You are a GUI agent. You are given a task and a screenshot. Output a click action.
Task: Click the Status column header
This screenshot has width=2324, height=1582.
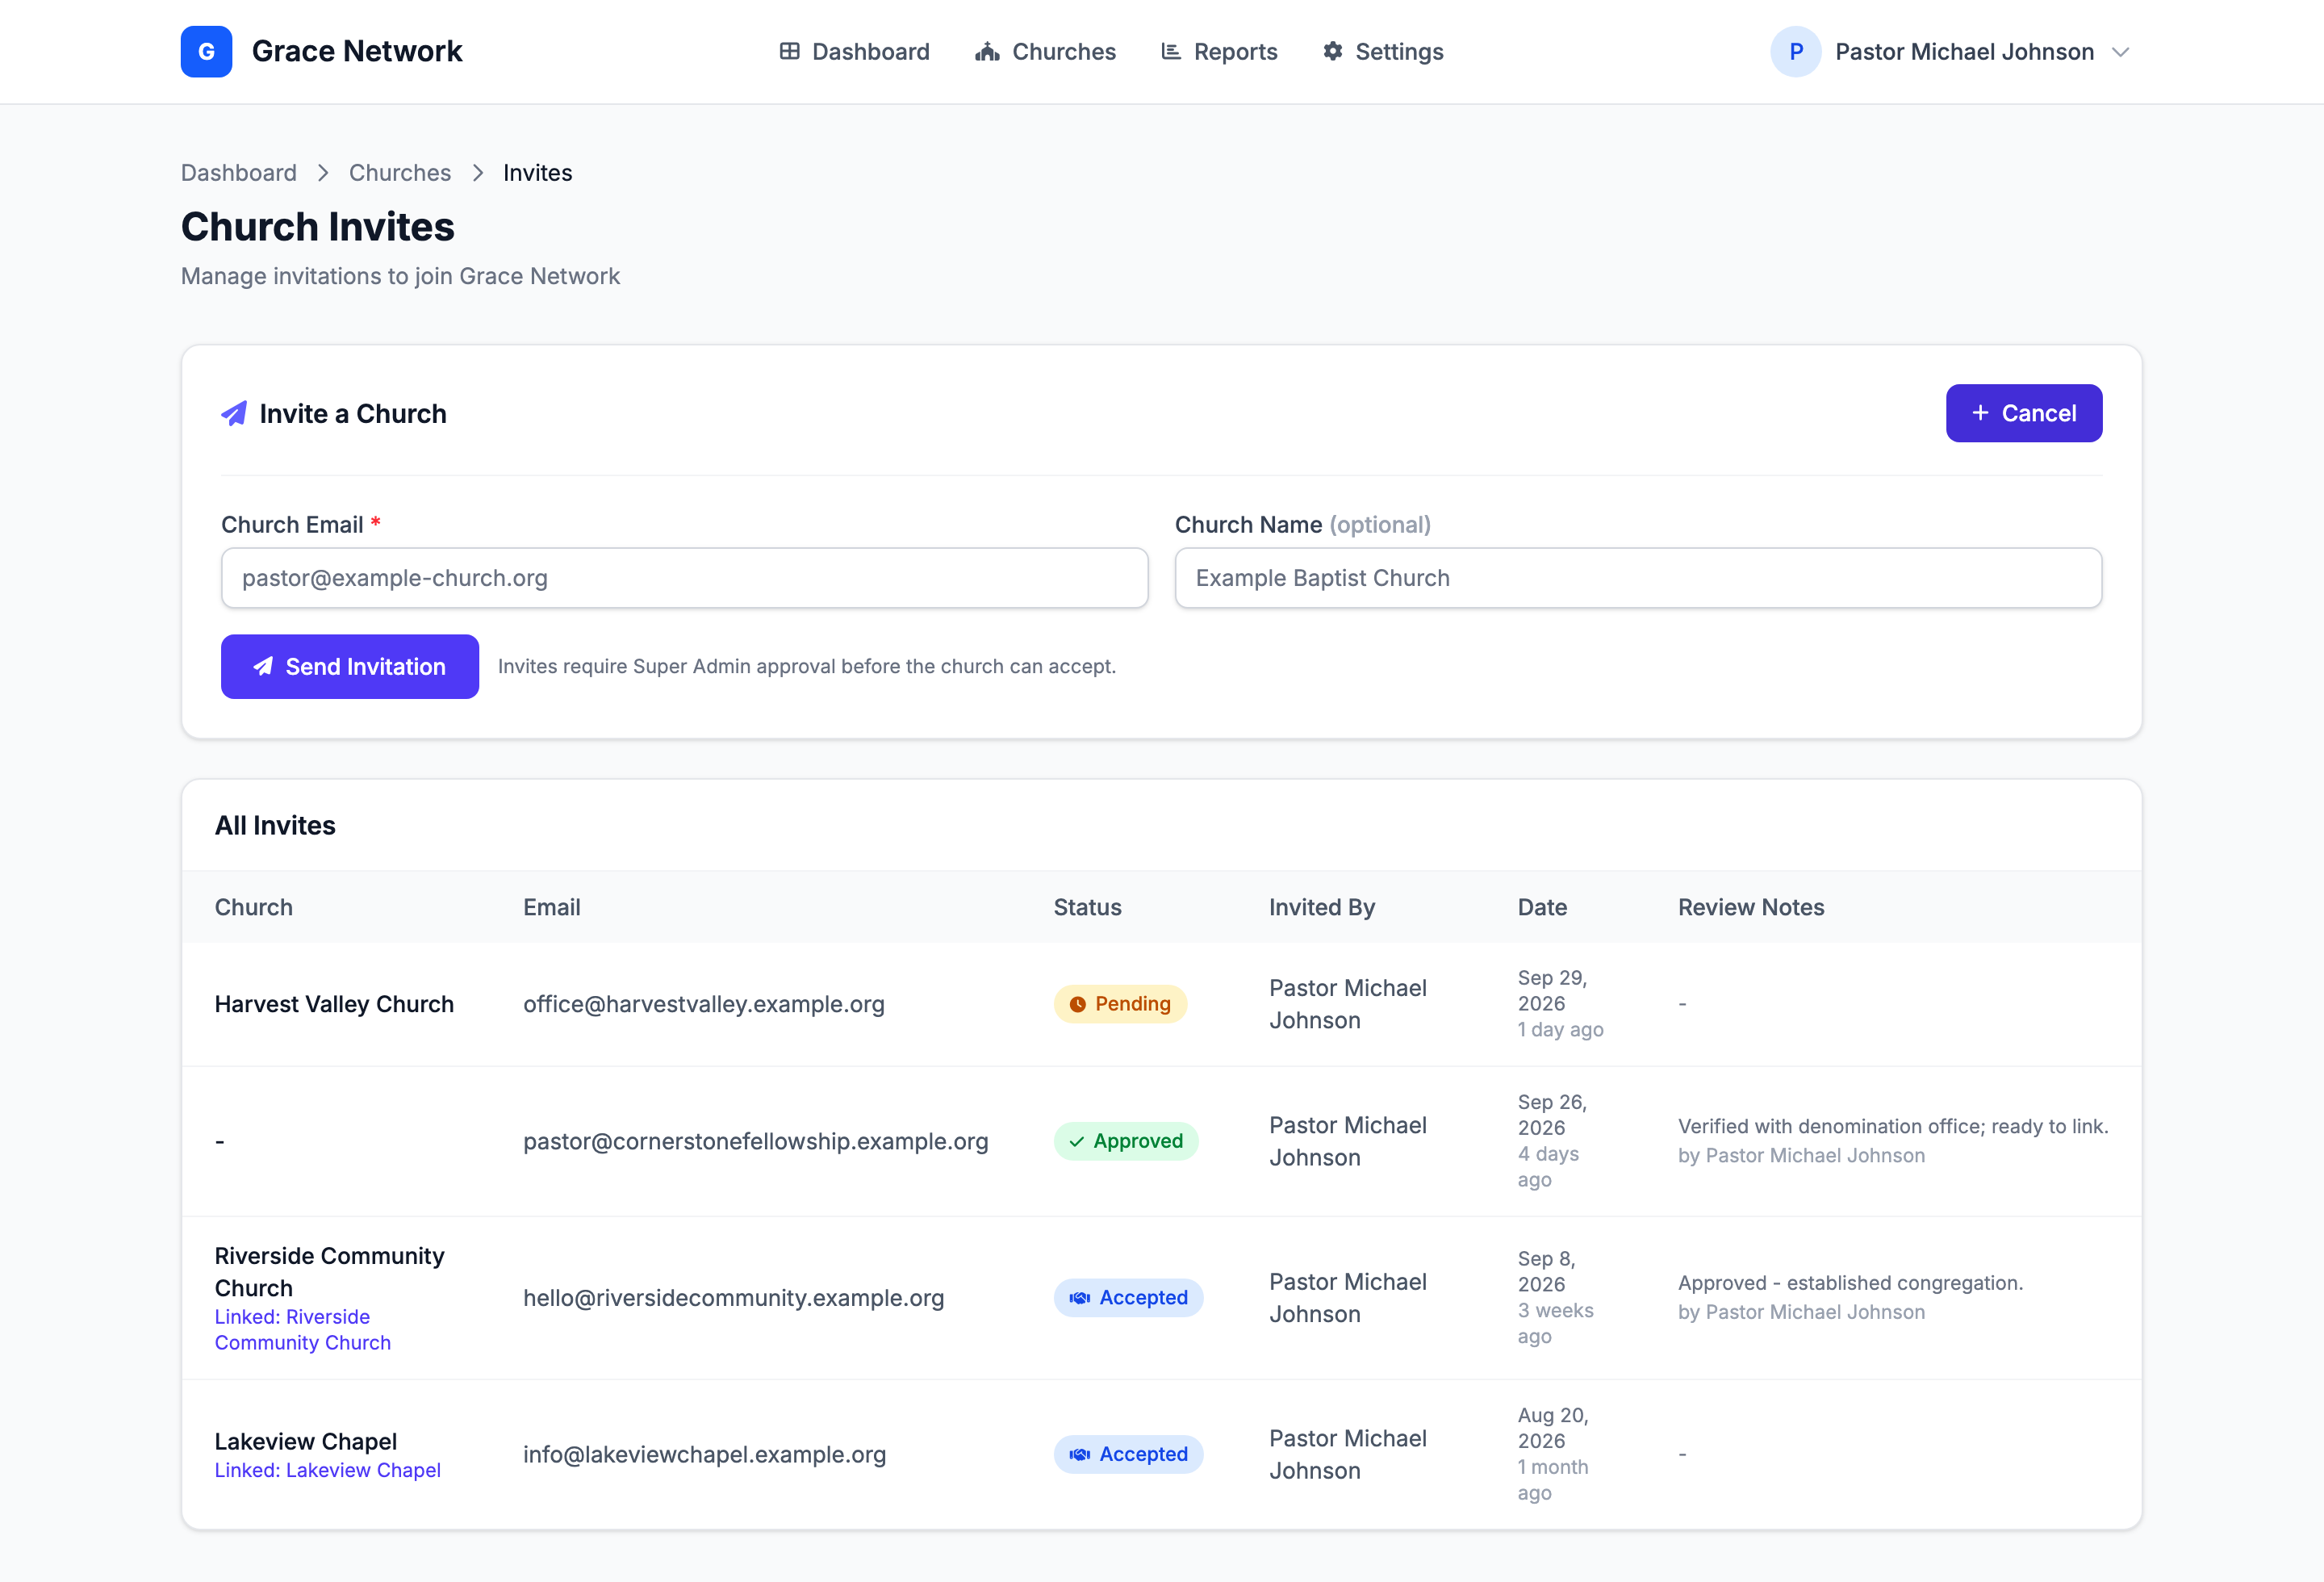pos(1087,907)
